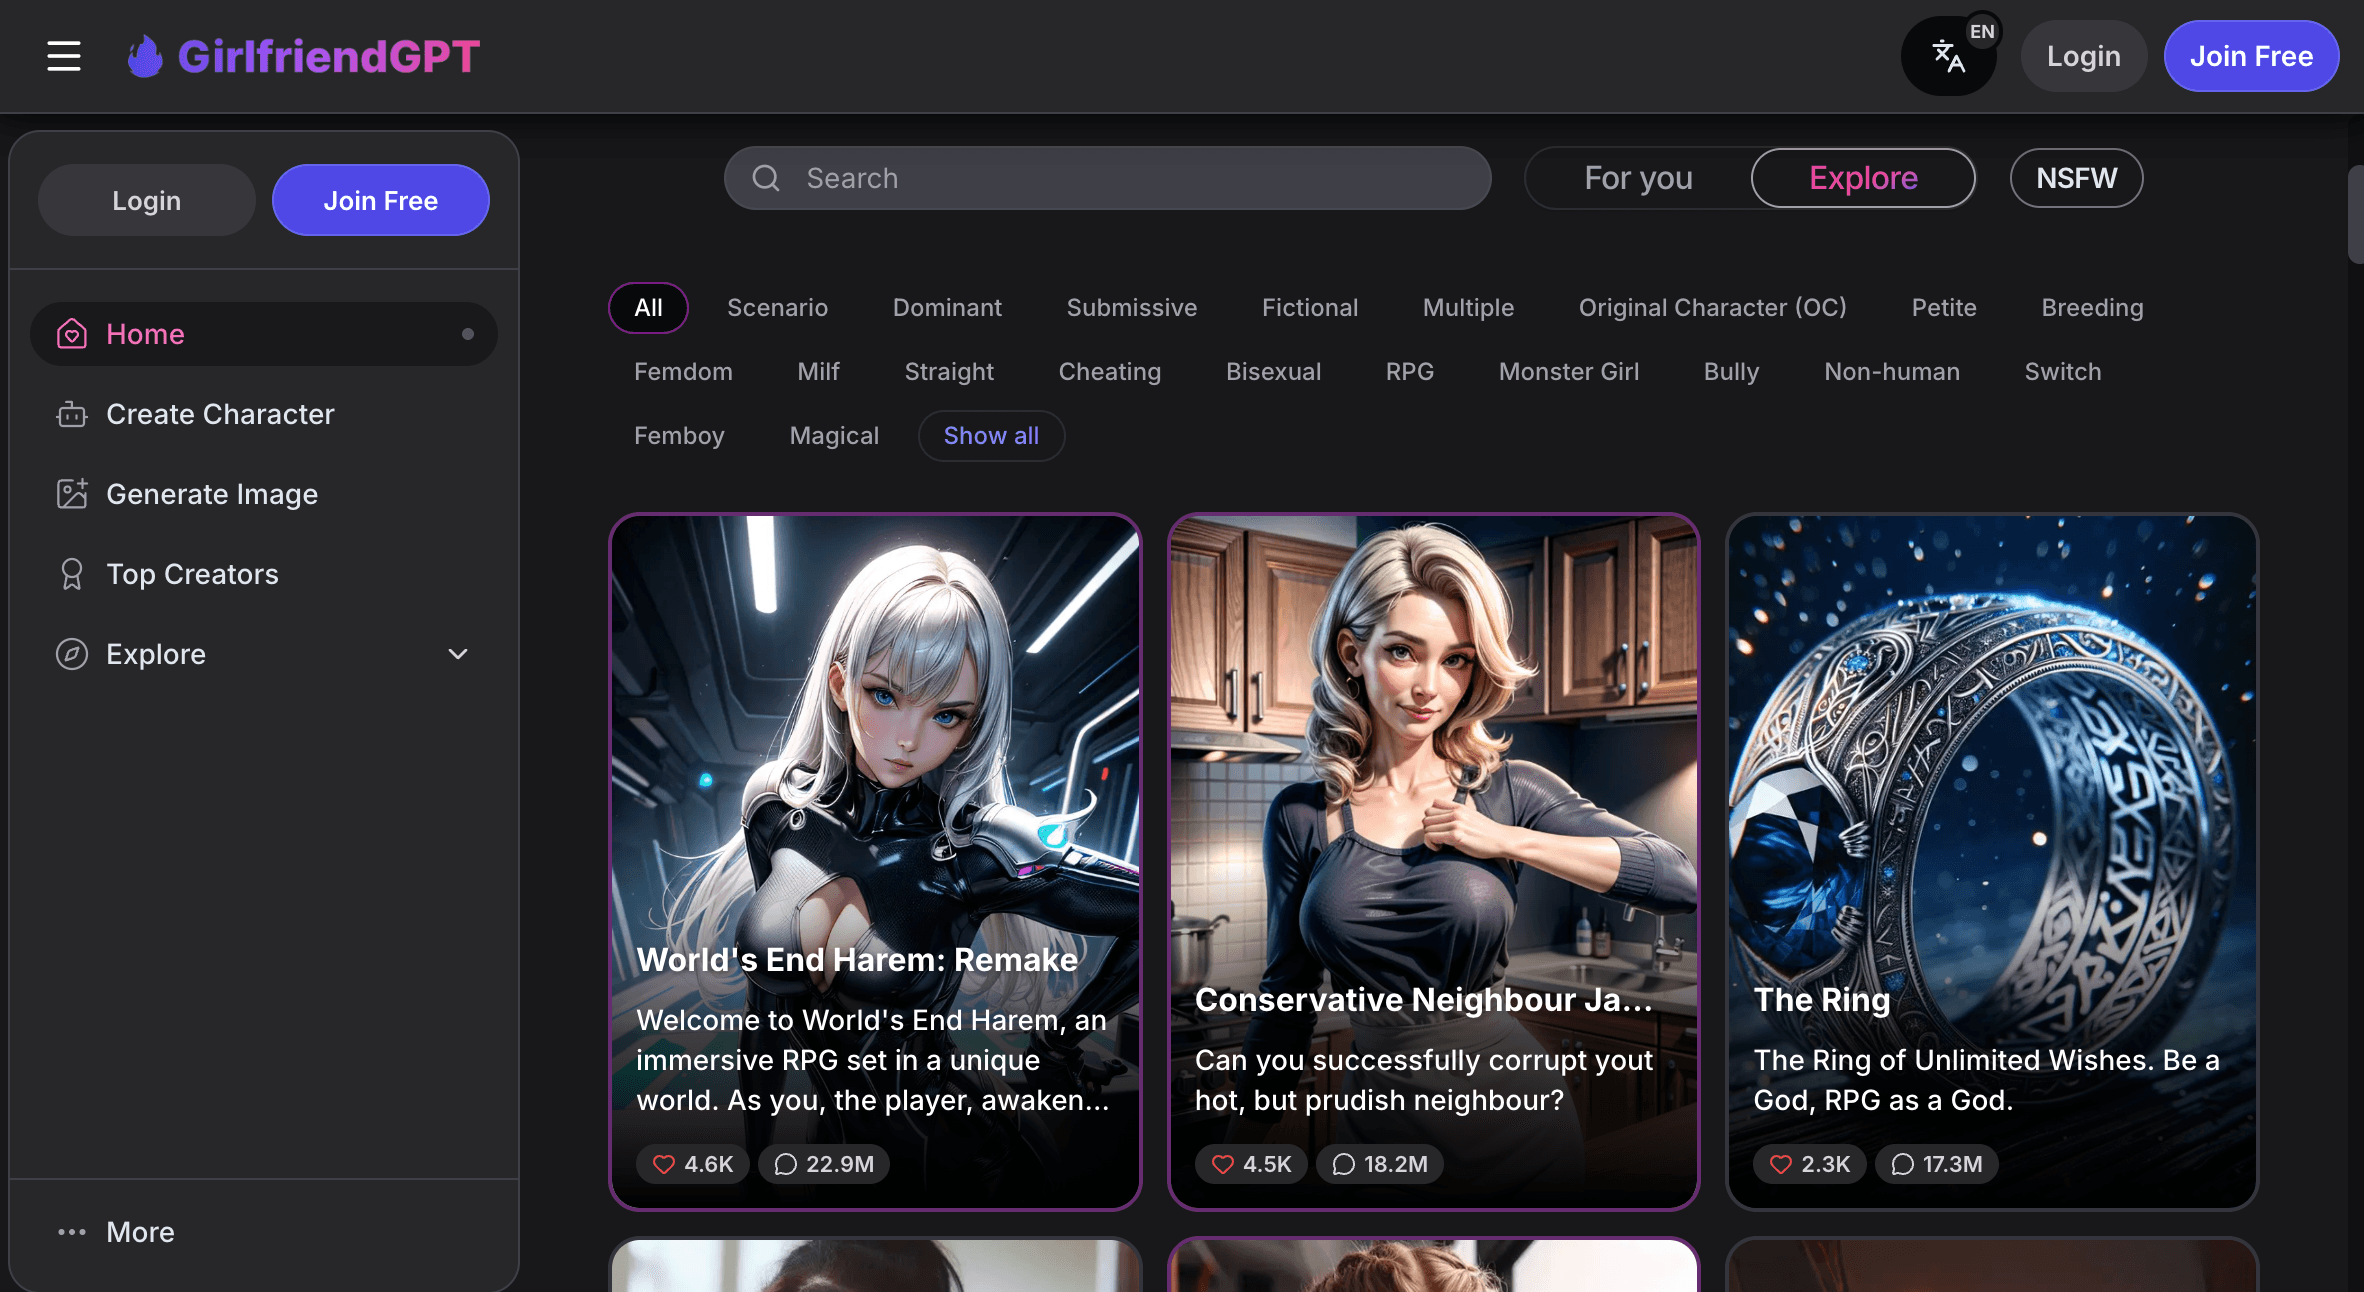Like World's End Harem card via heart icon
2364x1292 pixels.
coord(664,1164)
